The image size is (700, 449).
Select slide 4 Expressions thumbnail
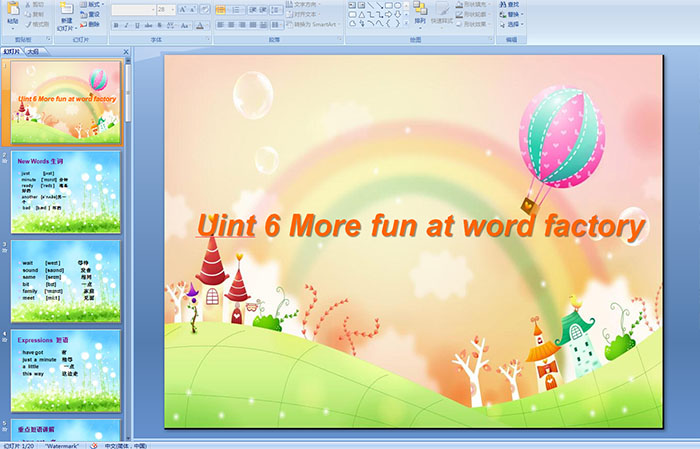[66, 370]
